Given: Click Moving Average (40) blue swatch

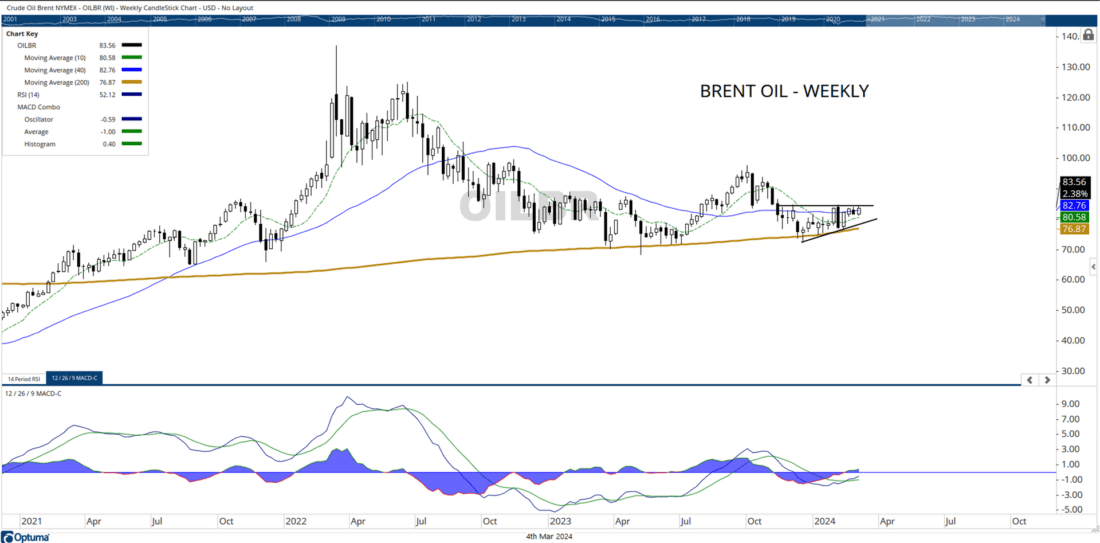Looking at the screenshot, I should click(x=130, y=71).
